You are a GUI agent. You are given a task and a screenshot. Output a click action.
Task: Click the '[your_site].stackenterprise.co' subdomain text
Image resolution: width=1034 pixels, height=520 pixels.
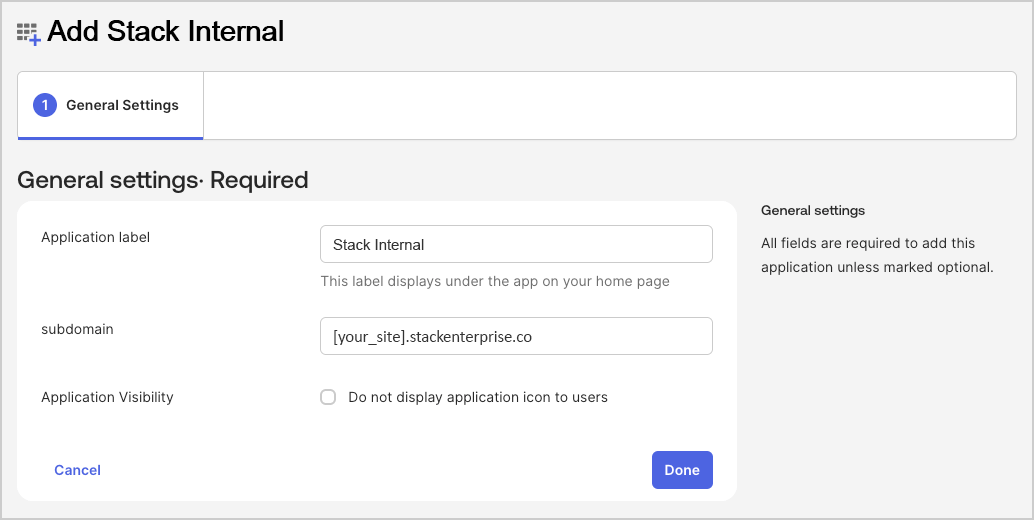(x=432, y=336)
